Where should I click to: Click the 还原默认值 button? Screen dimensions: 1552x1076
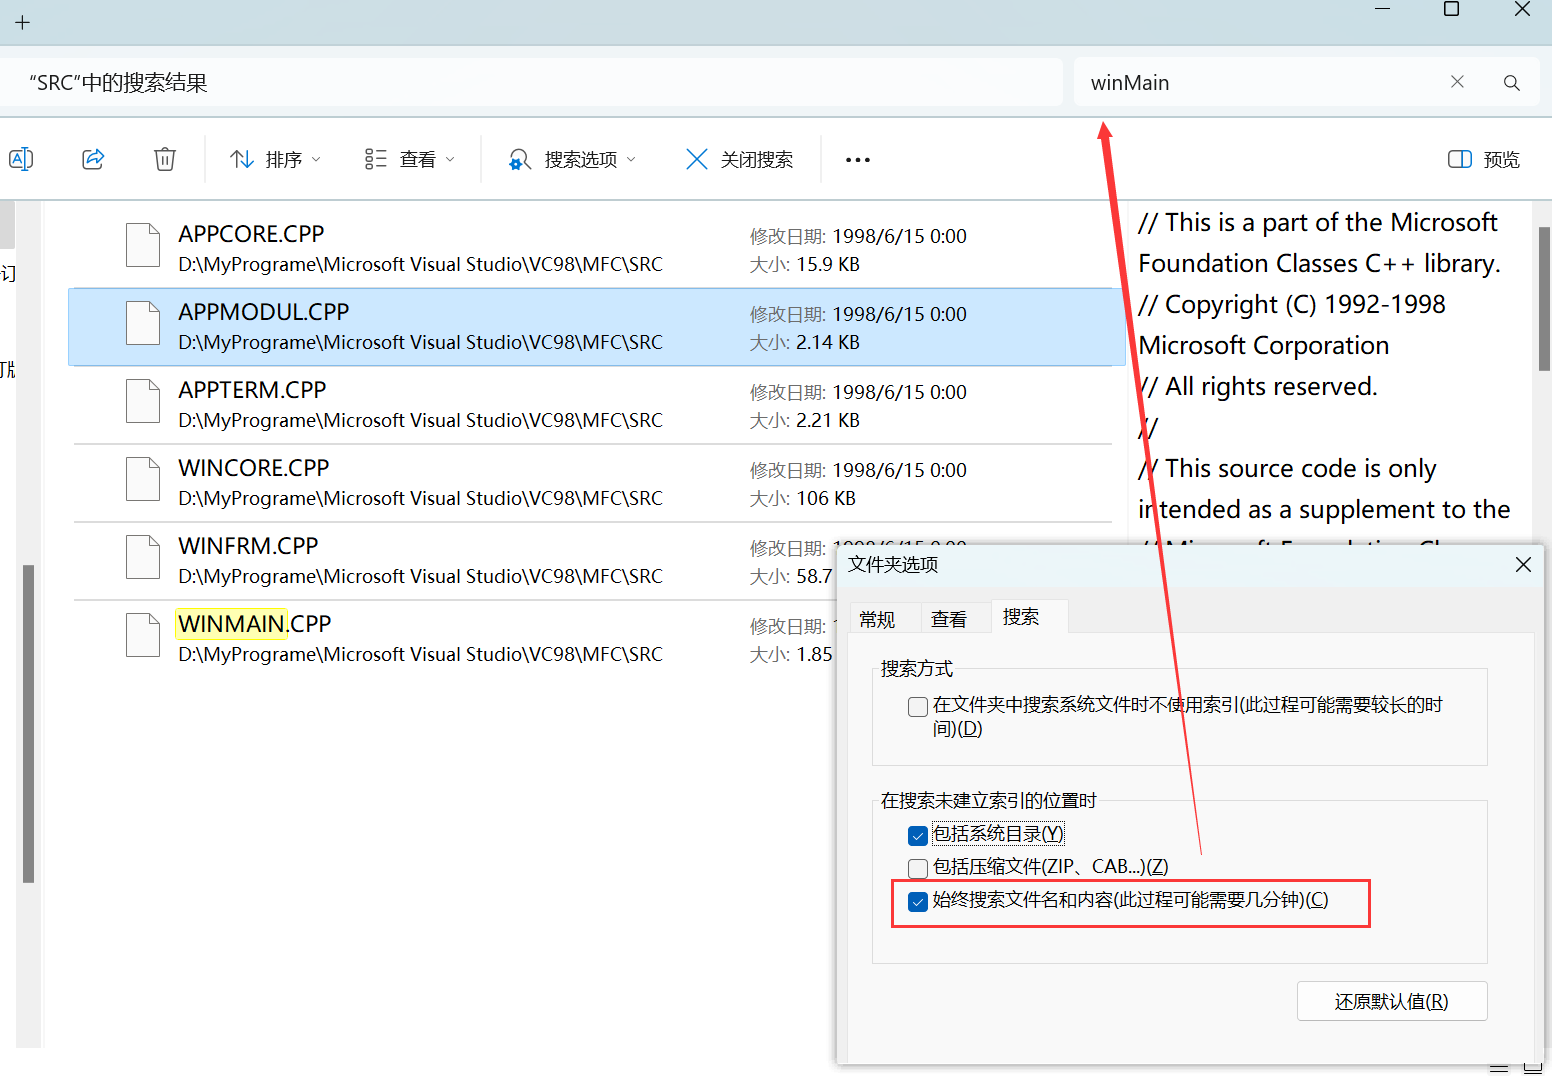point(1392,1001)
